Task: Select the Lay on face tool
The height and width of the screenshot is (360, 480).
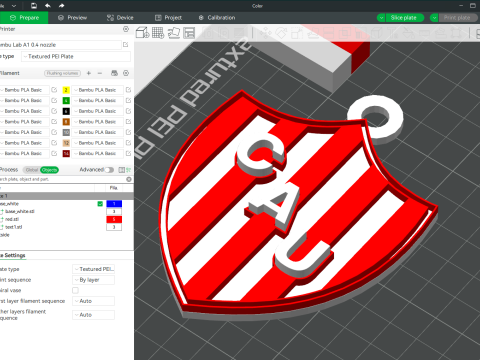Action: 312,33
